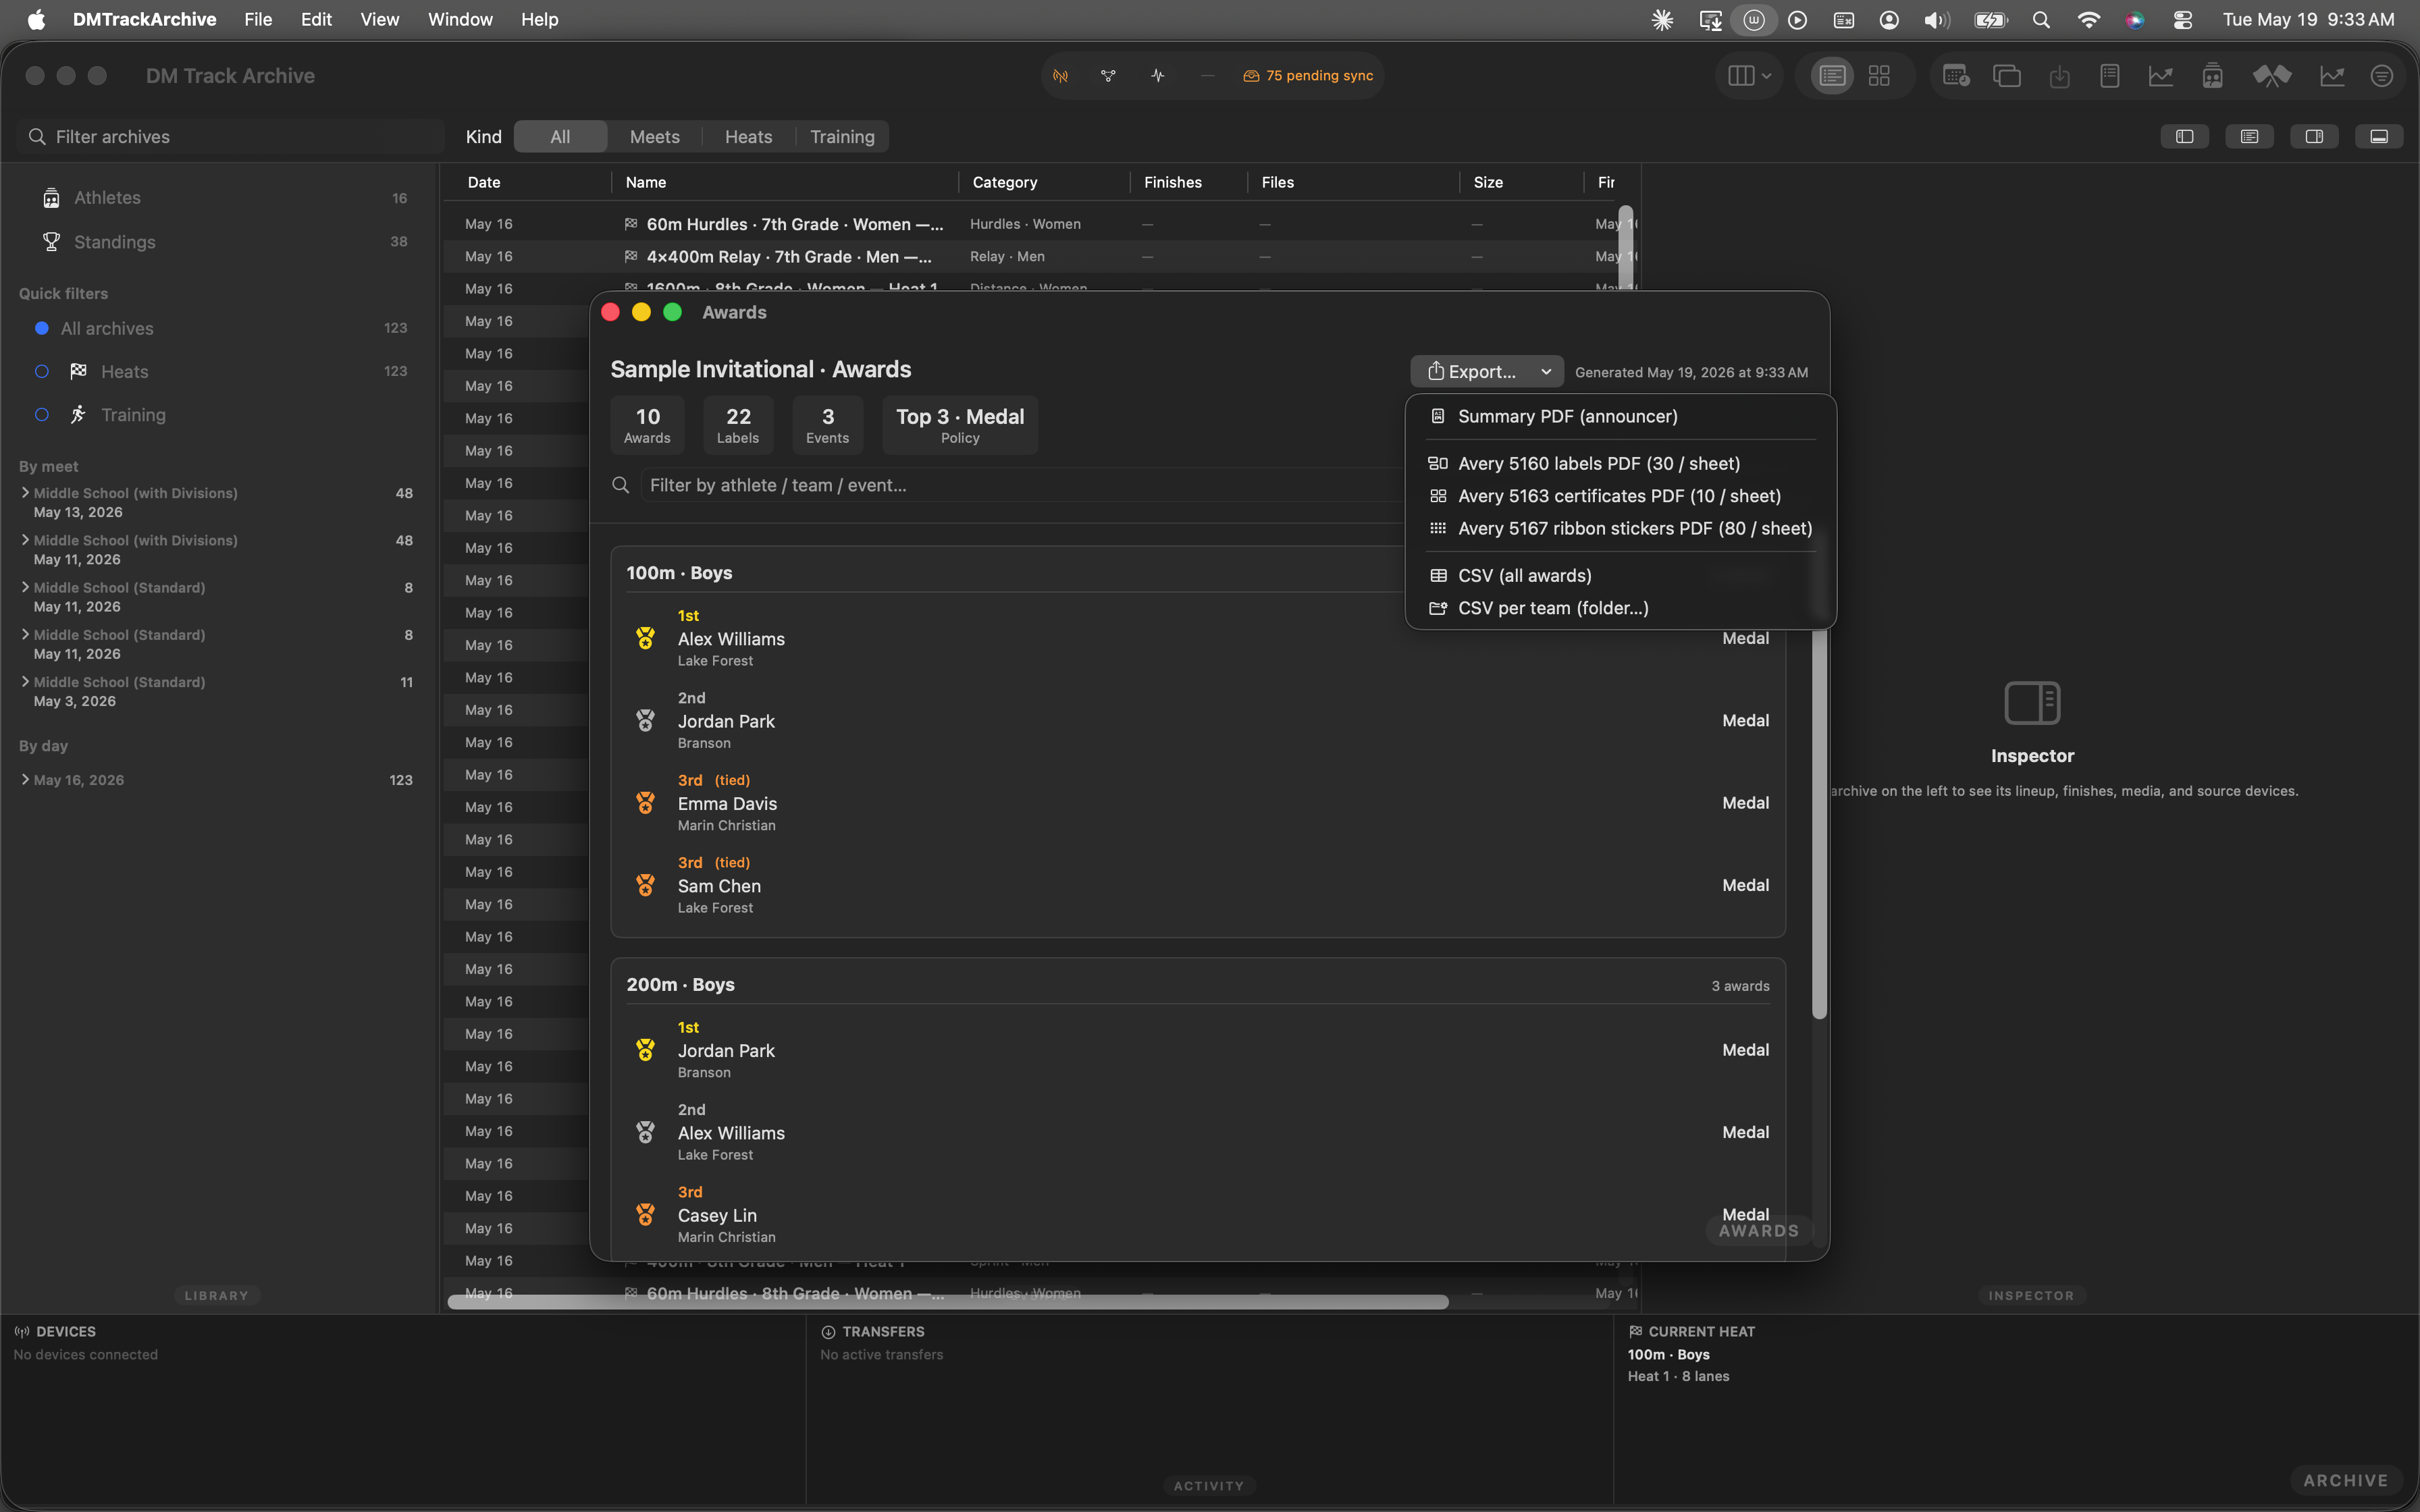The image size is (2420, 1512).
Task: Expand Middle School (with Divisions) May 13, 2026
Action: [x=25, y=493]
